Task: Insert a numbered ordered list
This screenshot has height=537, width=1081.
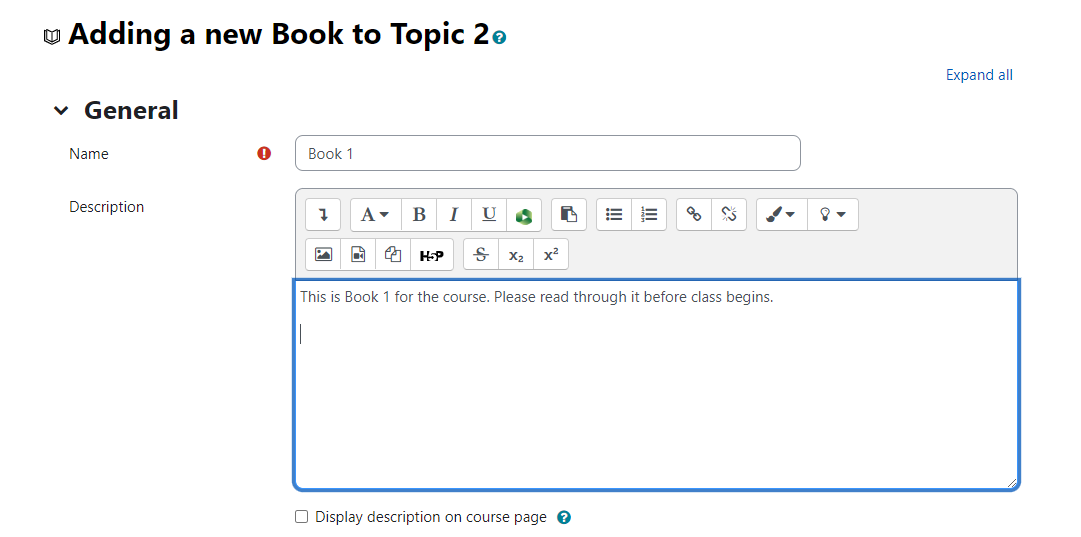Action: coord(649,214)
